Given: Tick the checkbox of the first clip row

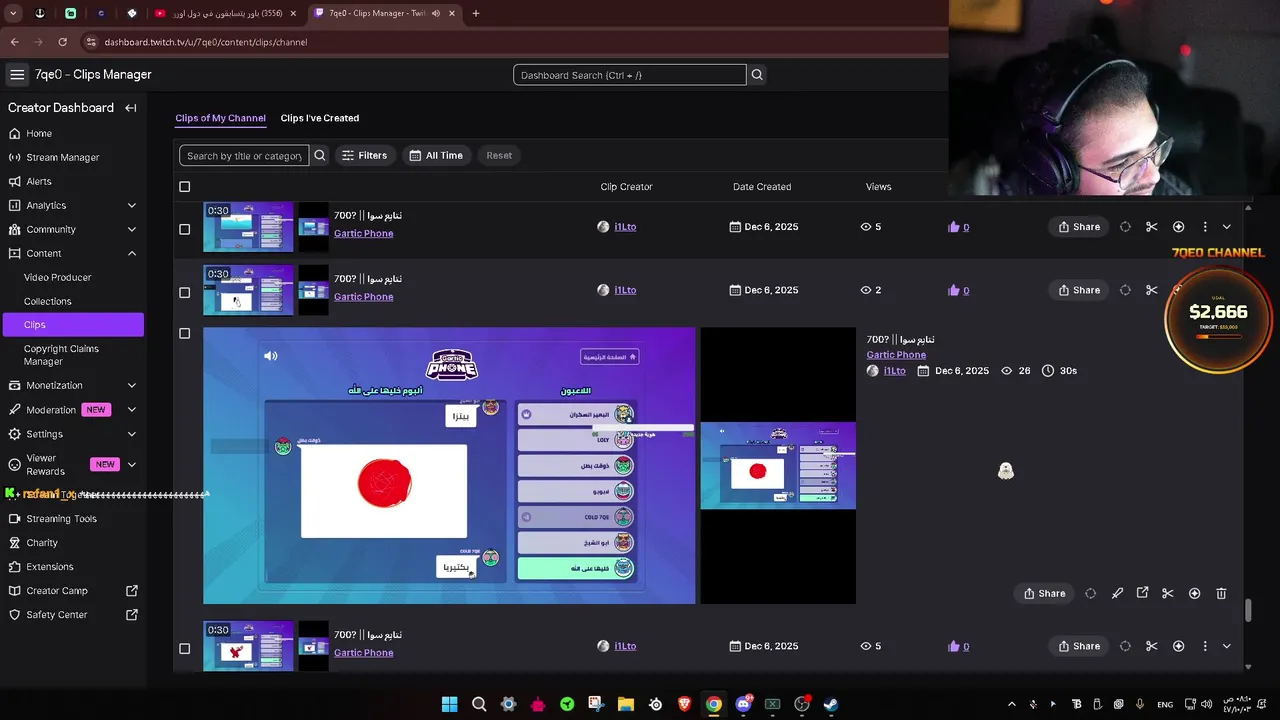Looking at the screenshot, I should click(184, 229).
